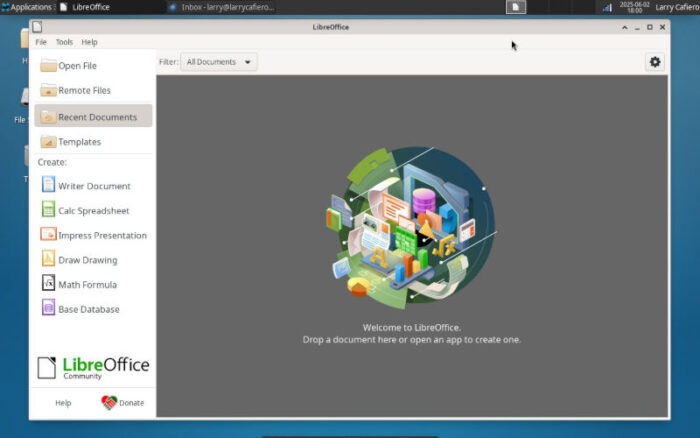Click the Help button at bottom
Viewport: 700px width, 438px height.
tap(63, 403)
